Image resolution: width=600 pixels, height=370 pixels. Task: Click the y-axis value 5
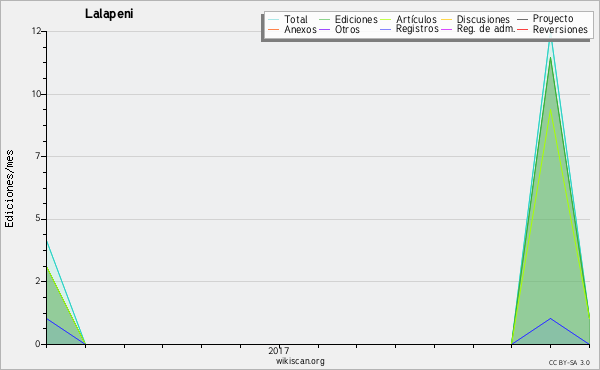pos(38,218)
